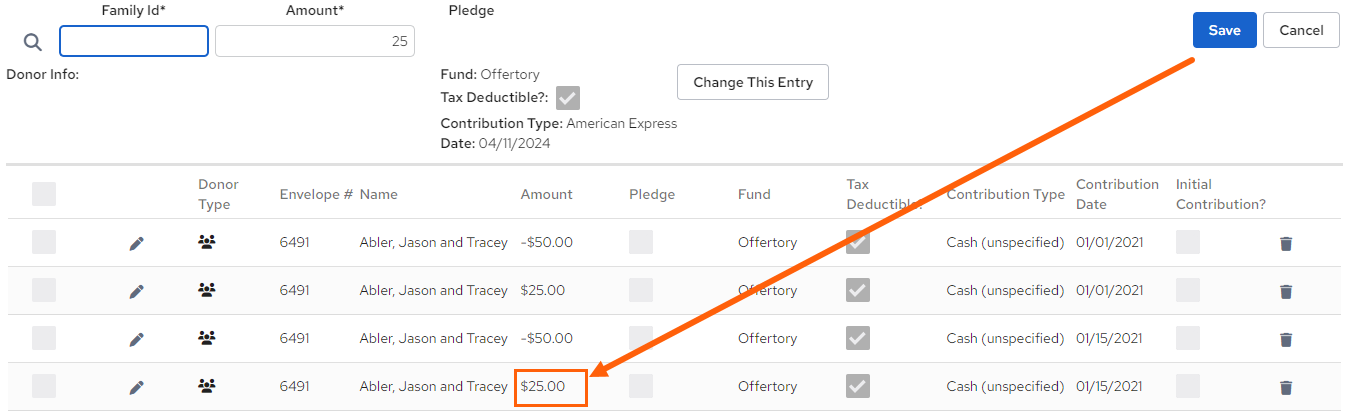Click the Family Id search magnifier icon

33,42
